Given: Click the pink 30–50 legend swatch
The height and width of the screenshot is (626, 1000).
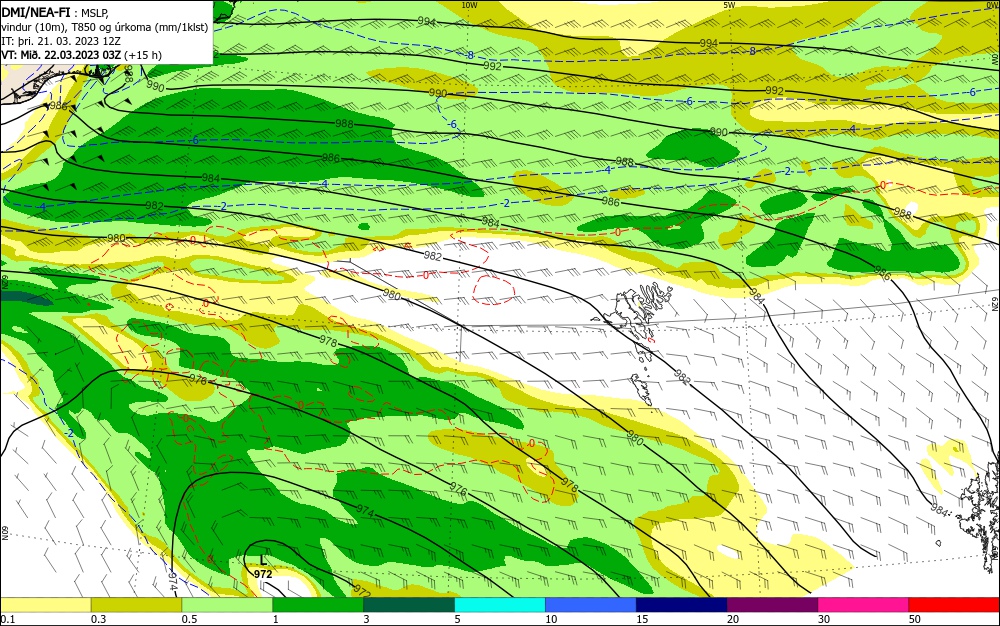Looking at the screenshot, I should tap(864, 605).
